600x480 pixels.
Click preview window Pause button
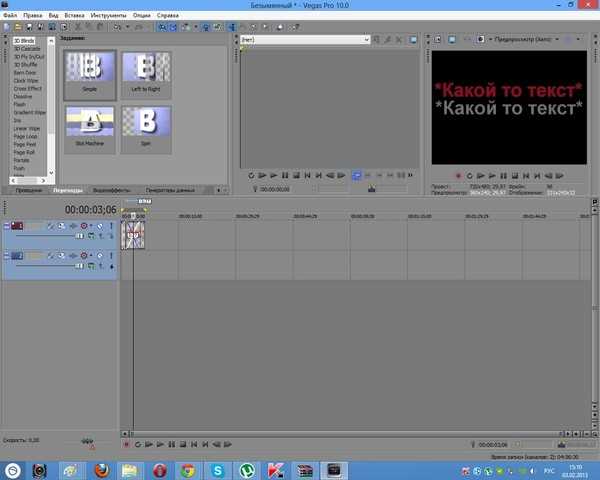click(x=504, y=176)
